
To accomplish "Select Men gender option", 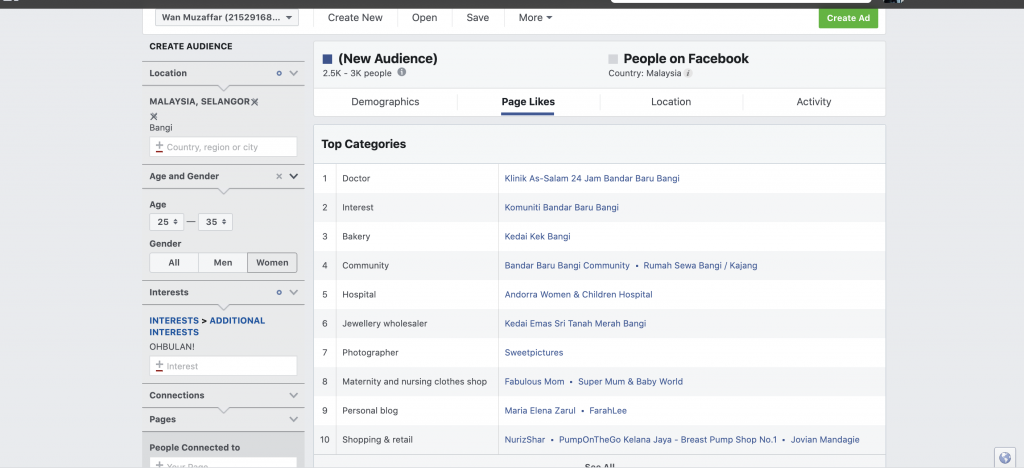I will tap(223, 262).
